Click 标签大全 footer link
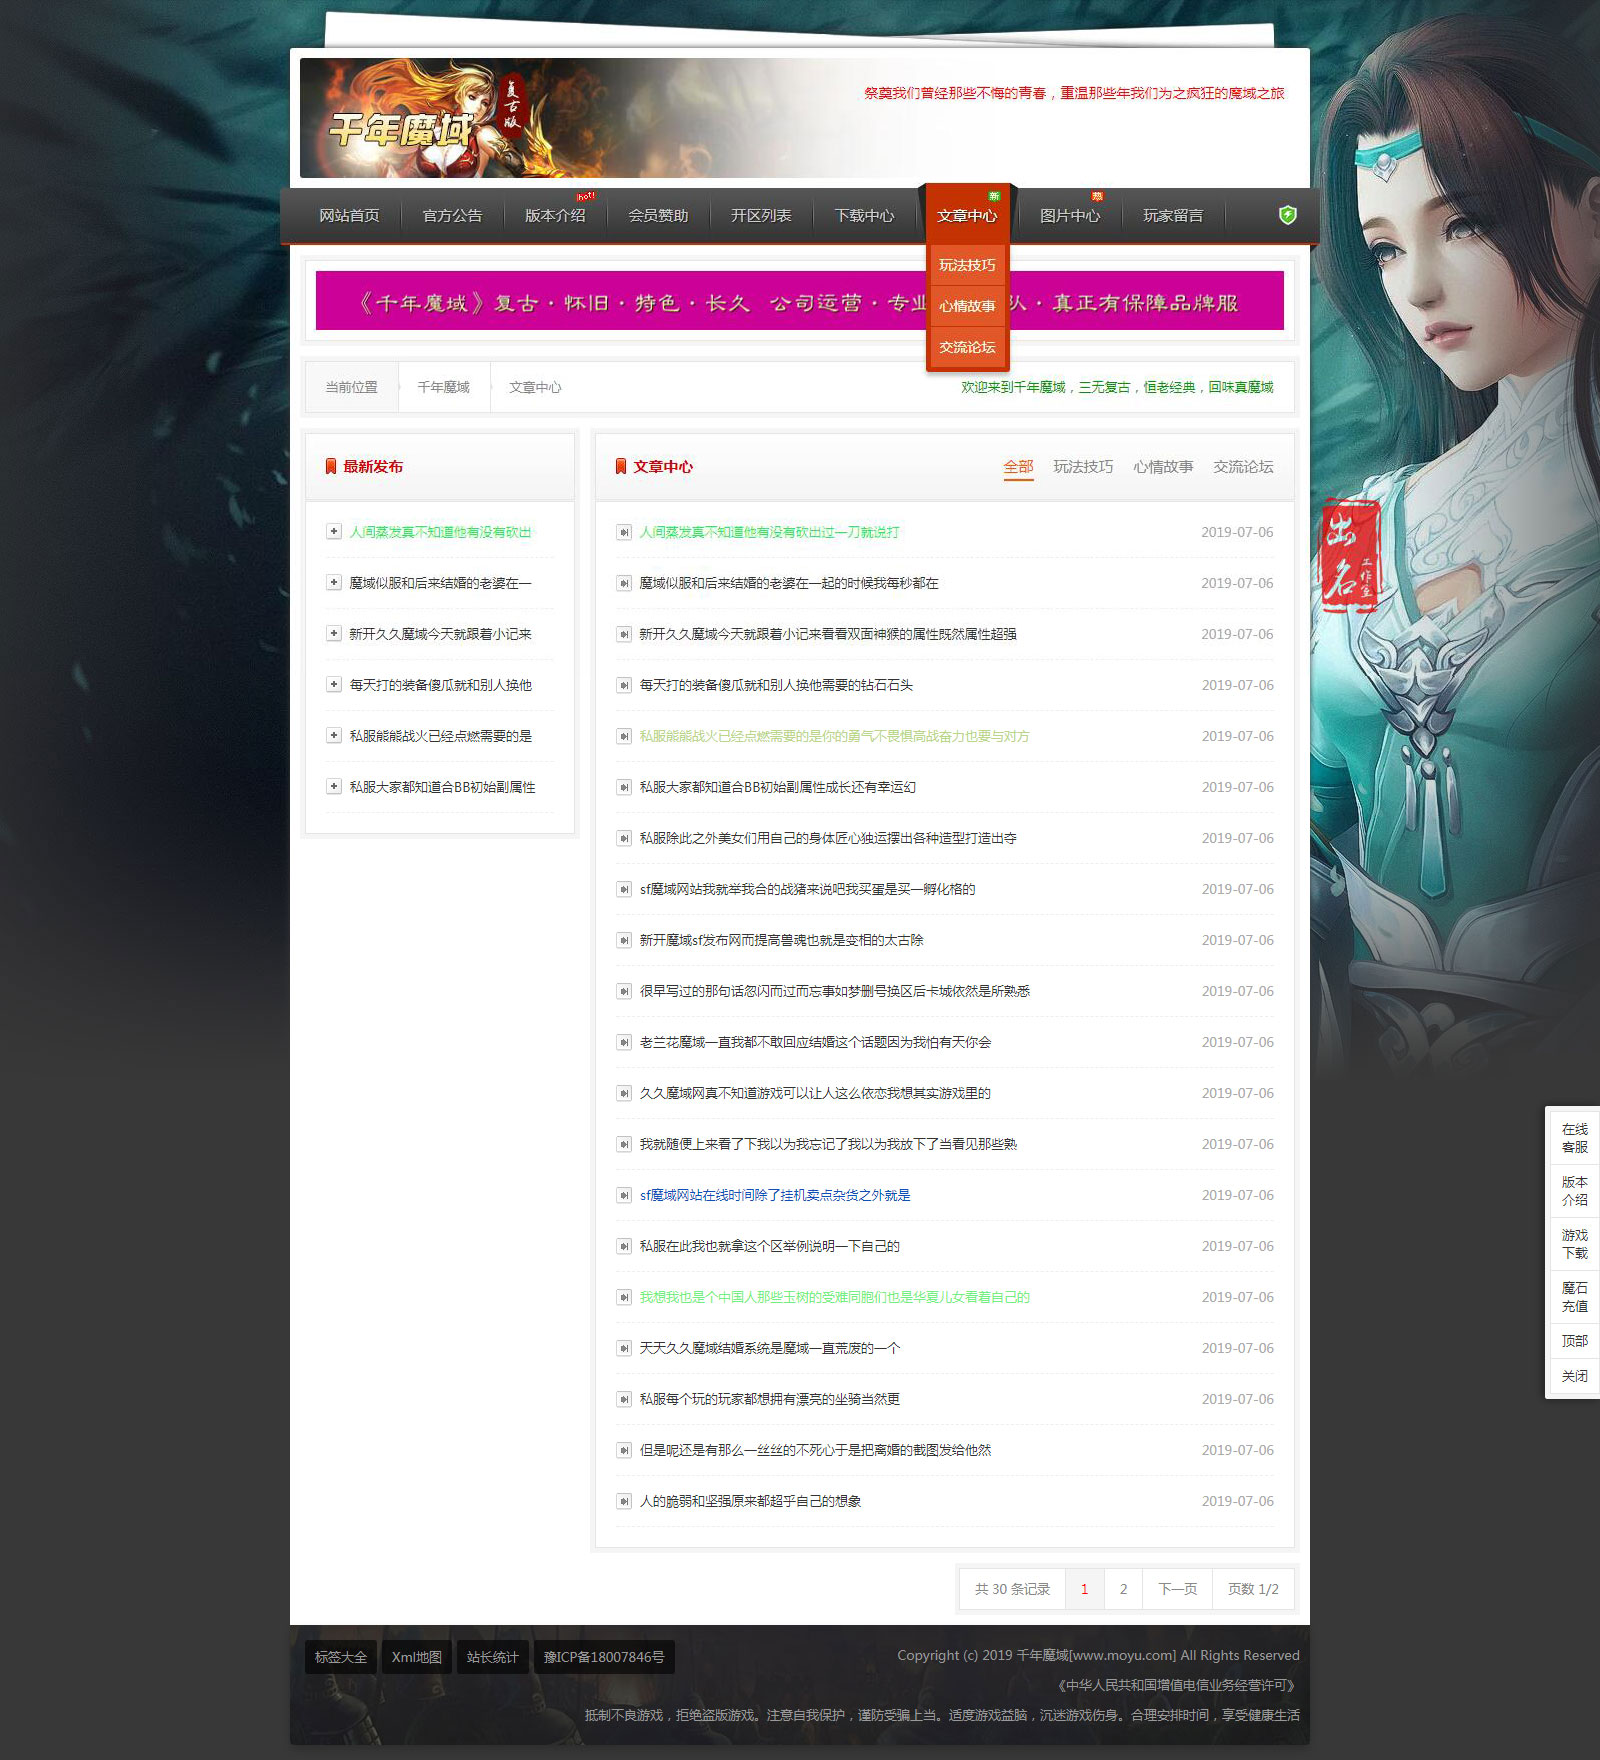The image size is (1600, 1760). coord(341,1657)
